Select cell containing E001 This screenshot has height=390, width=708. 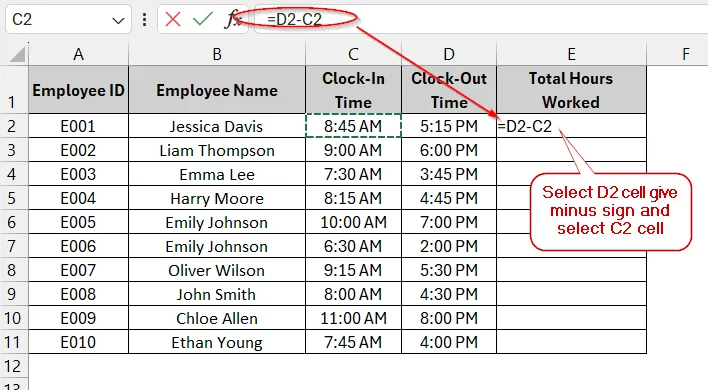[x=79, y=126]
